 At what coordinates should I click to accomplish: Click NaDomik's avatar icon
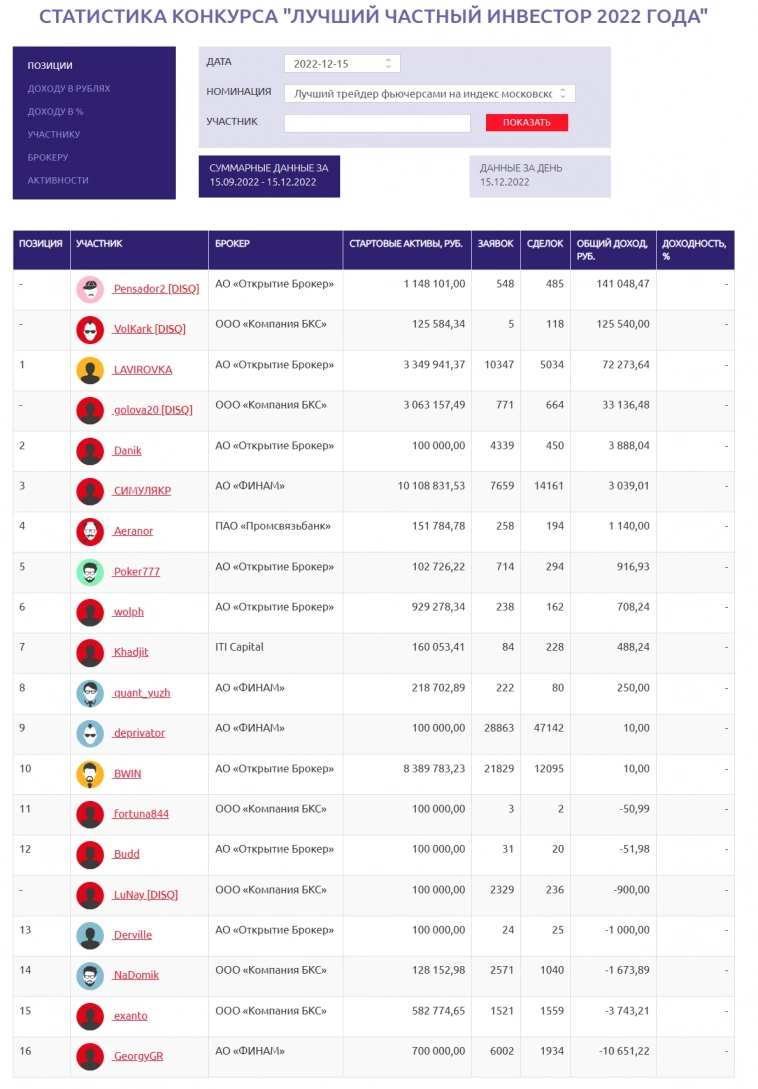pyautogui.click(x=90, y=975)
